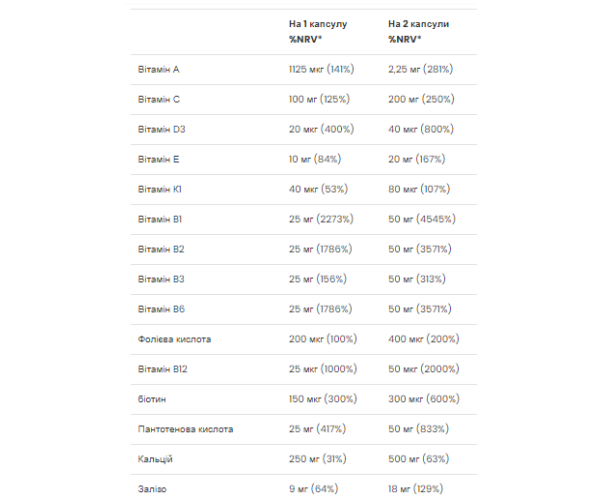Select the "Вітамін K1" row label
The width and height of the screenshot is (600, 500).
click(159, 189)
